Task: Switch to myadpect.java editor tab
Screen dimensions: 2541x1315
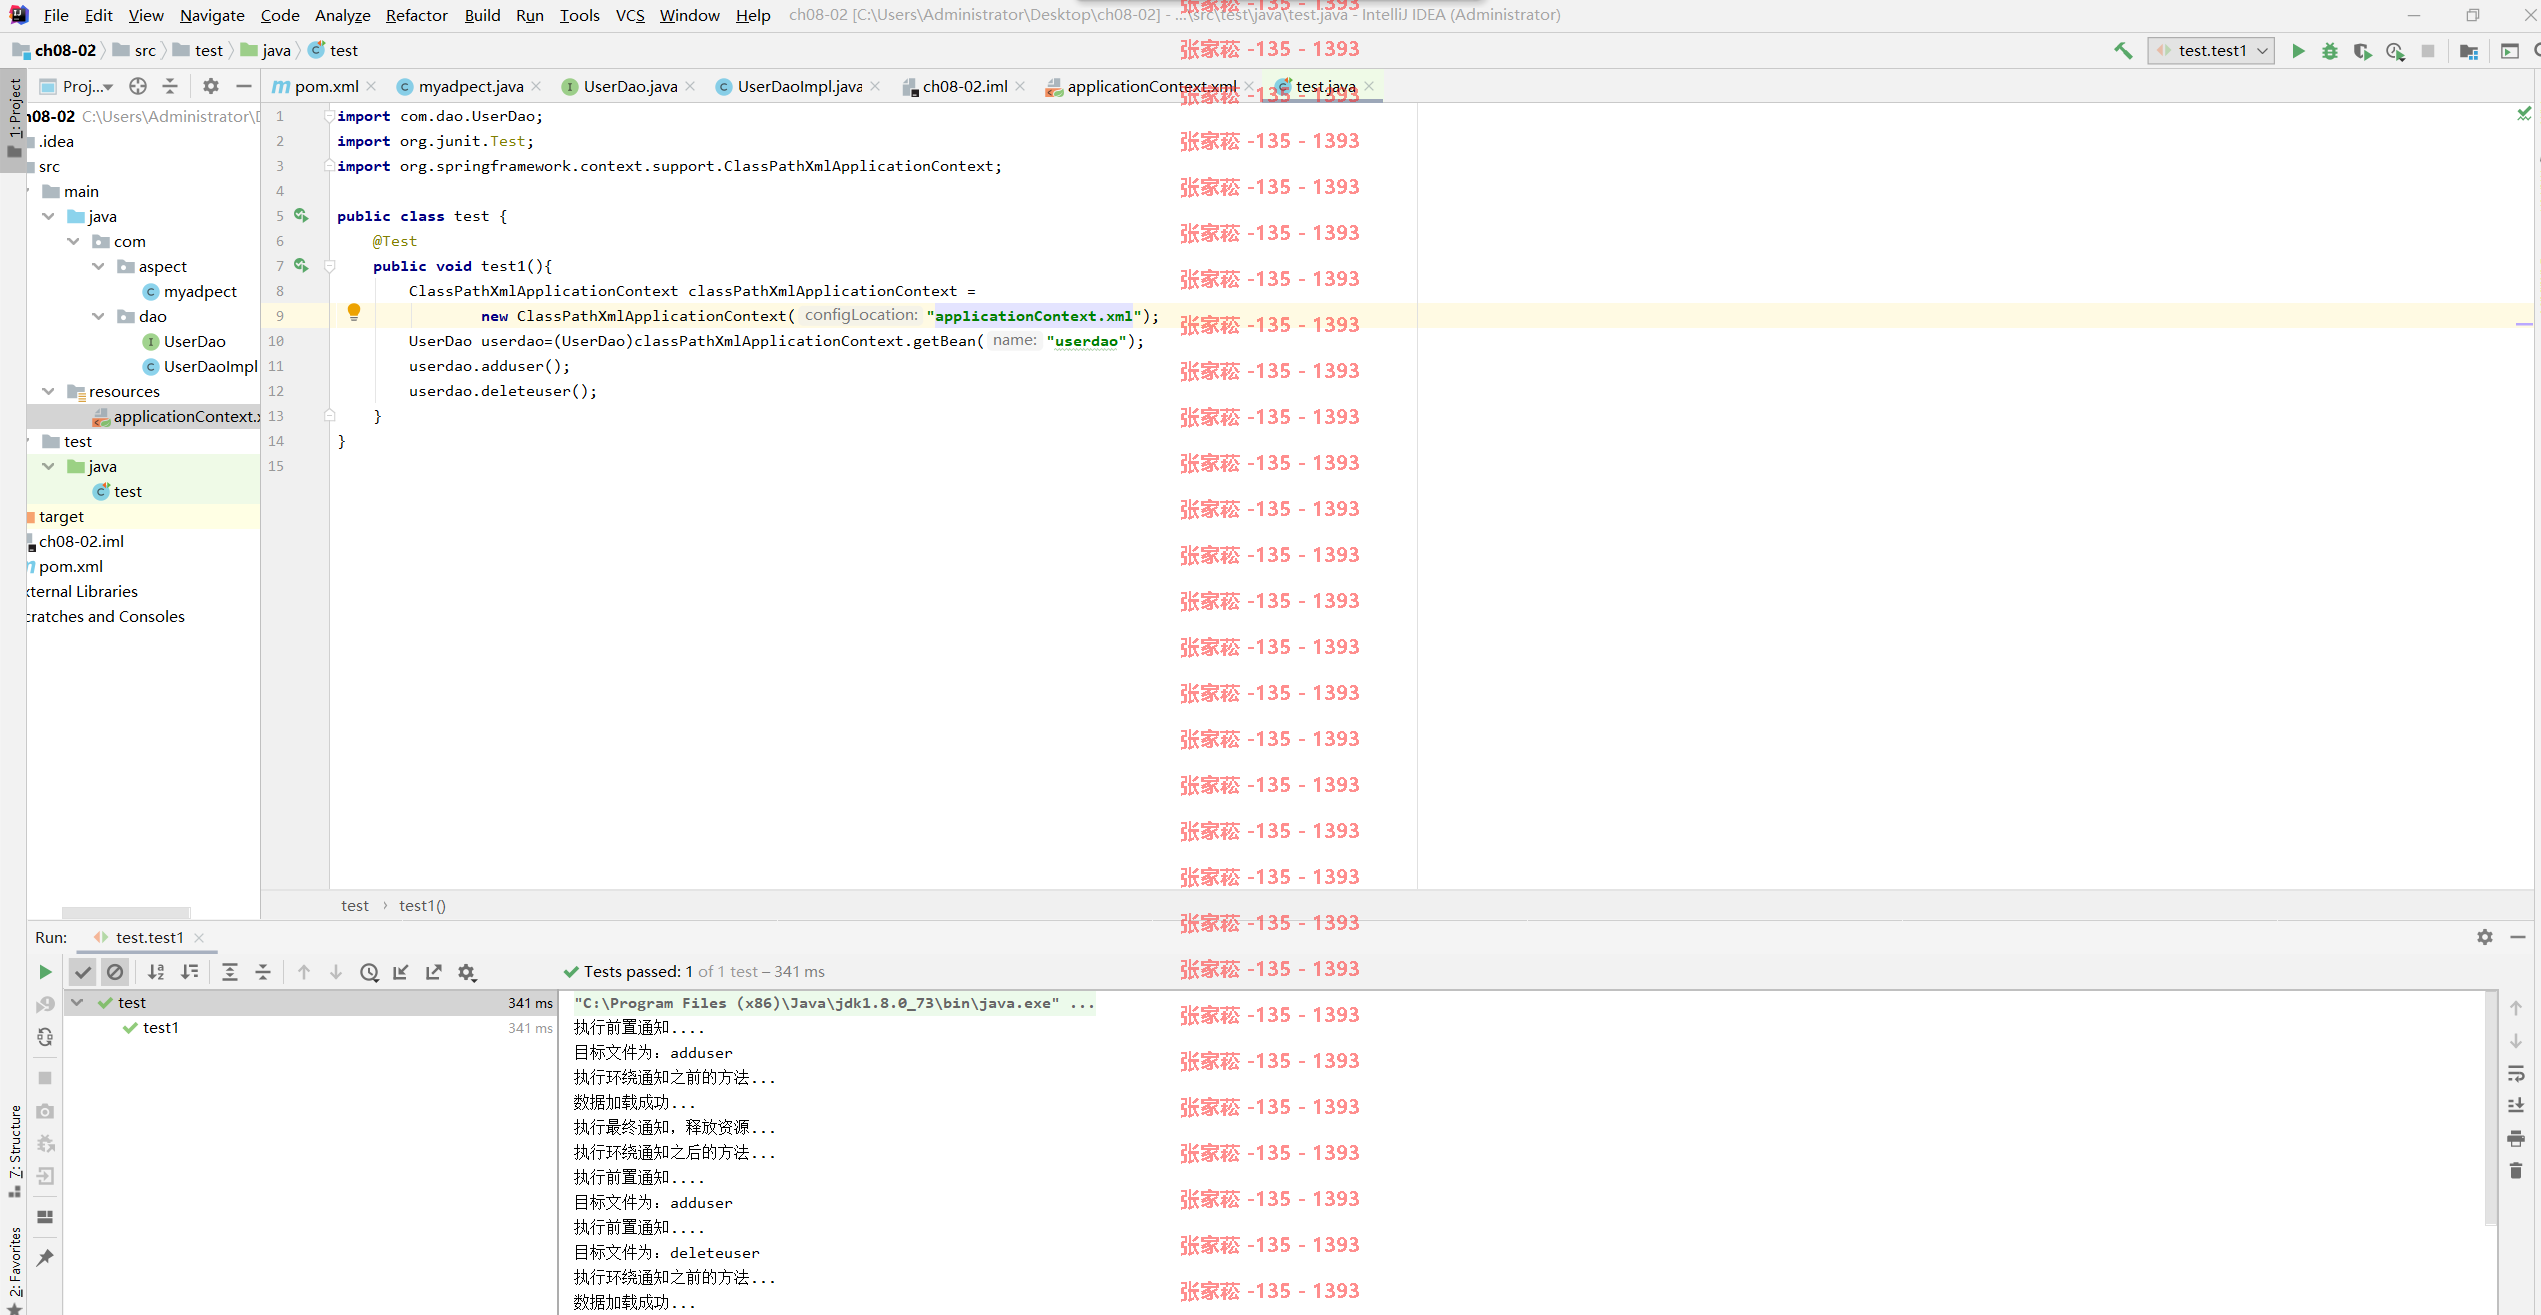Action: pos(470,87)
